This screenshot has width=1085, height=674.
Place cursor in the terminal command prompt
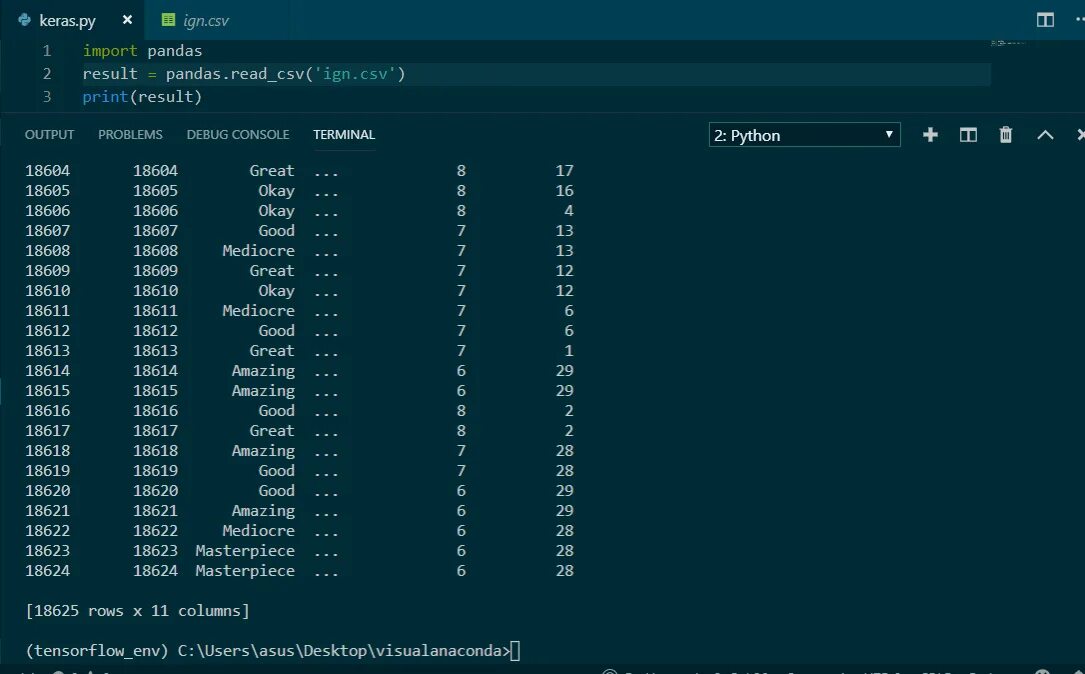[516, 651]
